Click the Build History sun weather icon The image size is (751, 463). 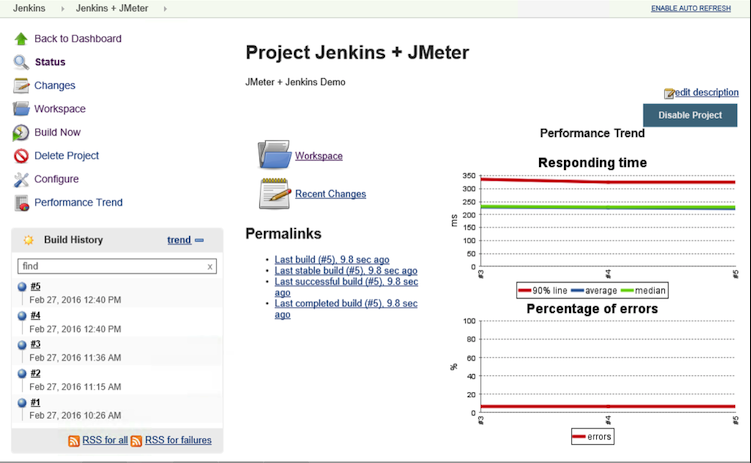(29, 240)
